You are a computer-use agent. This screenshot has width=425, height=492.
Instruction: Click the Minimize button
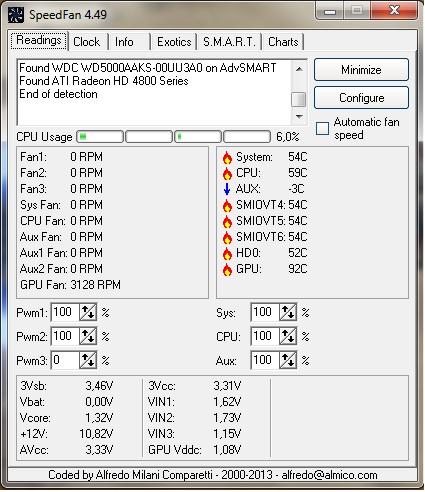(361, 70)
